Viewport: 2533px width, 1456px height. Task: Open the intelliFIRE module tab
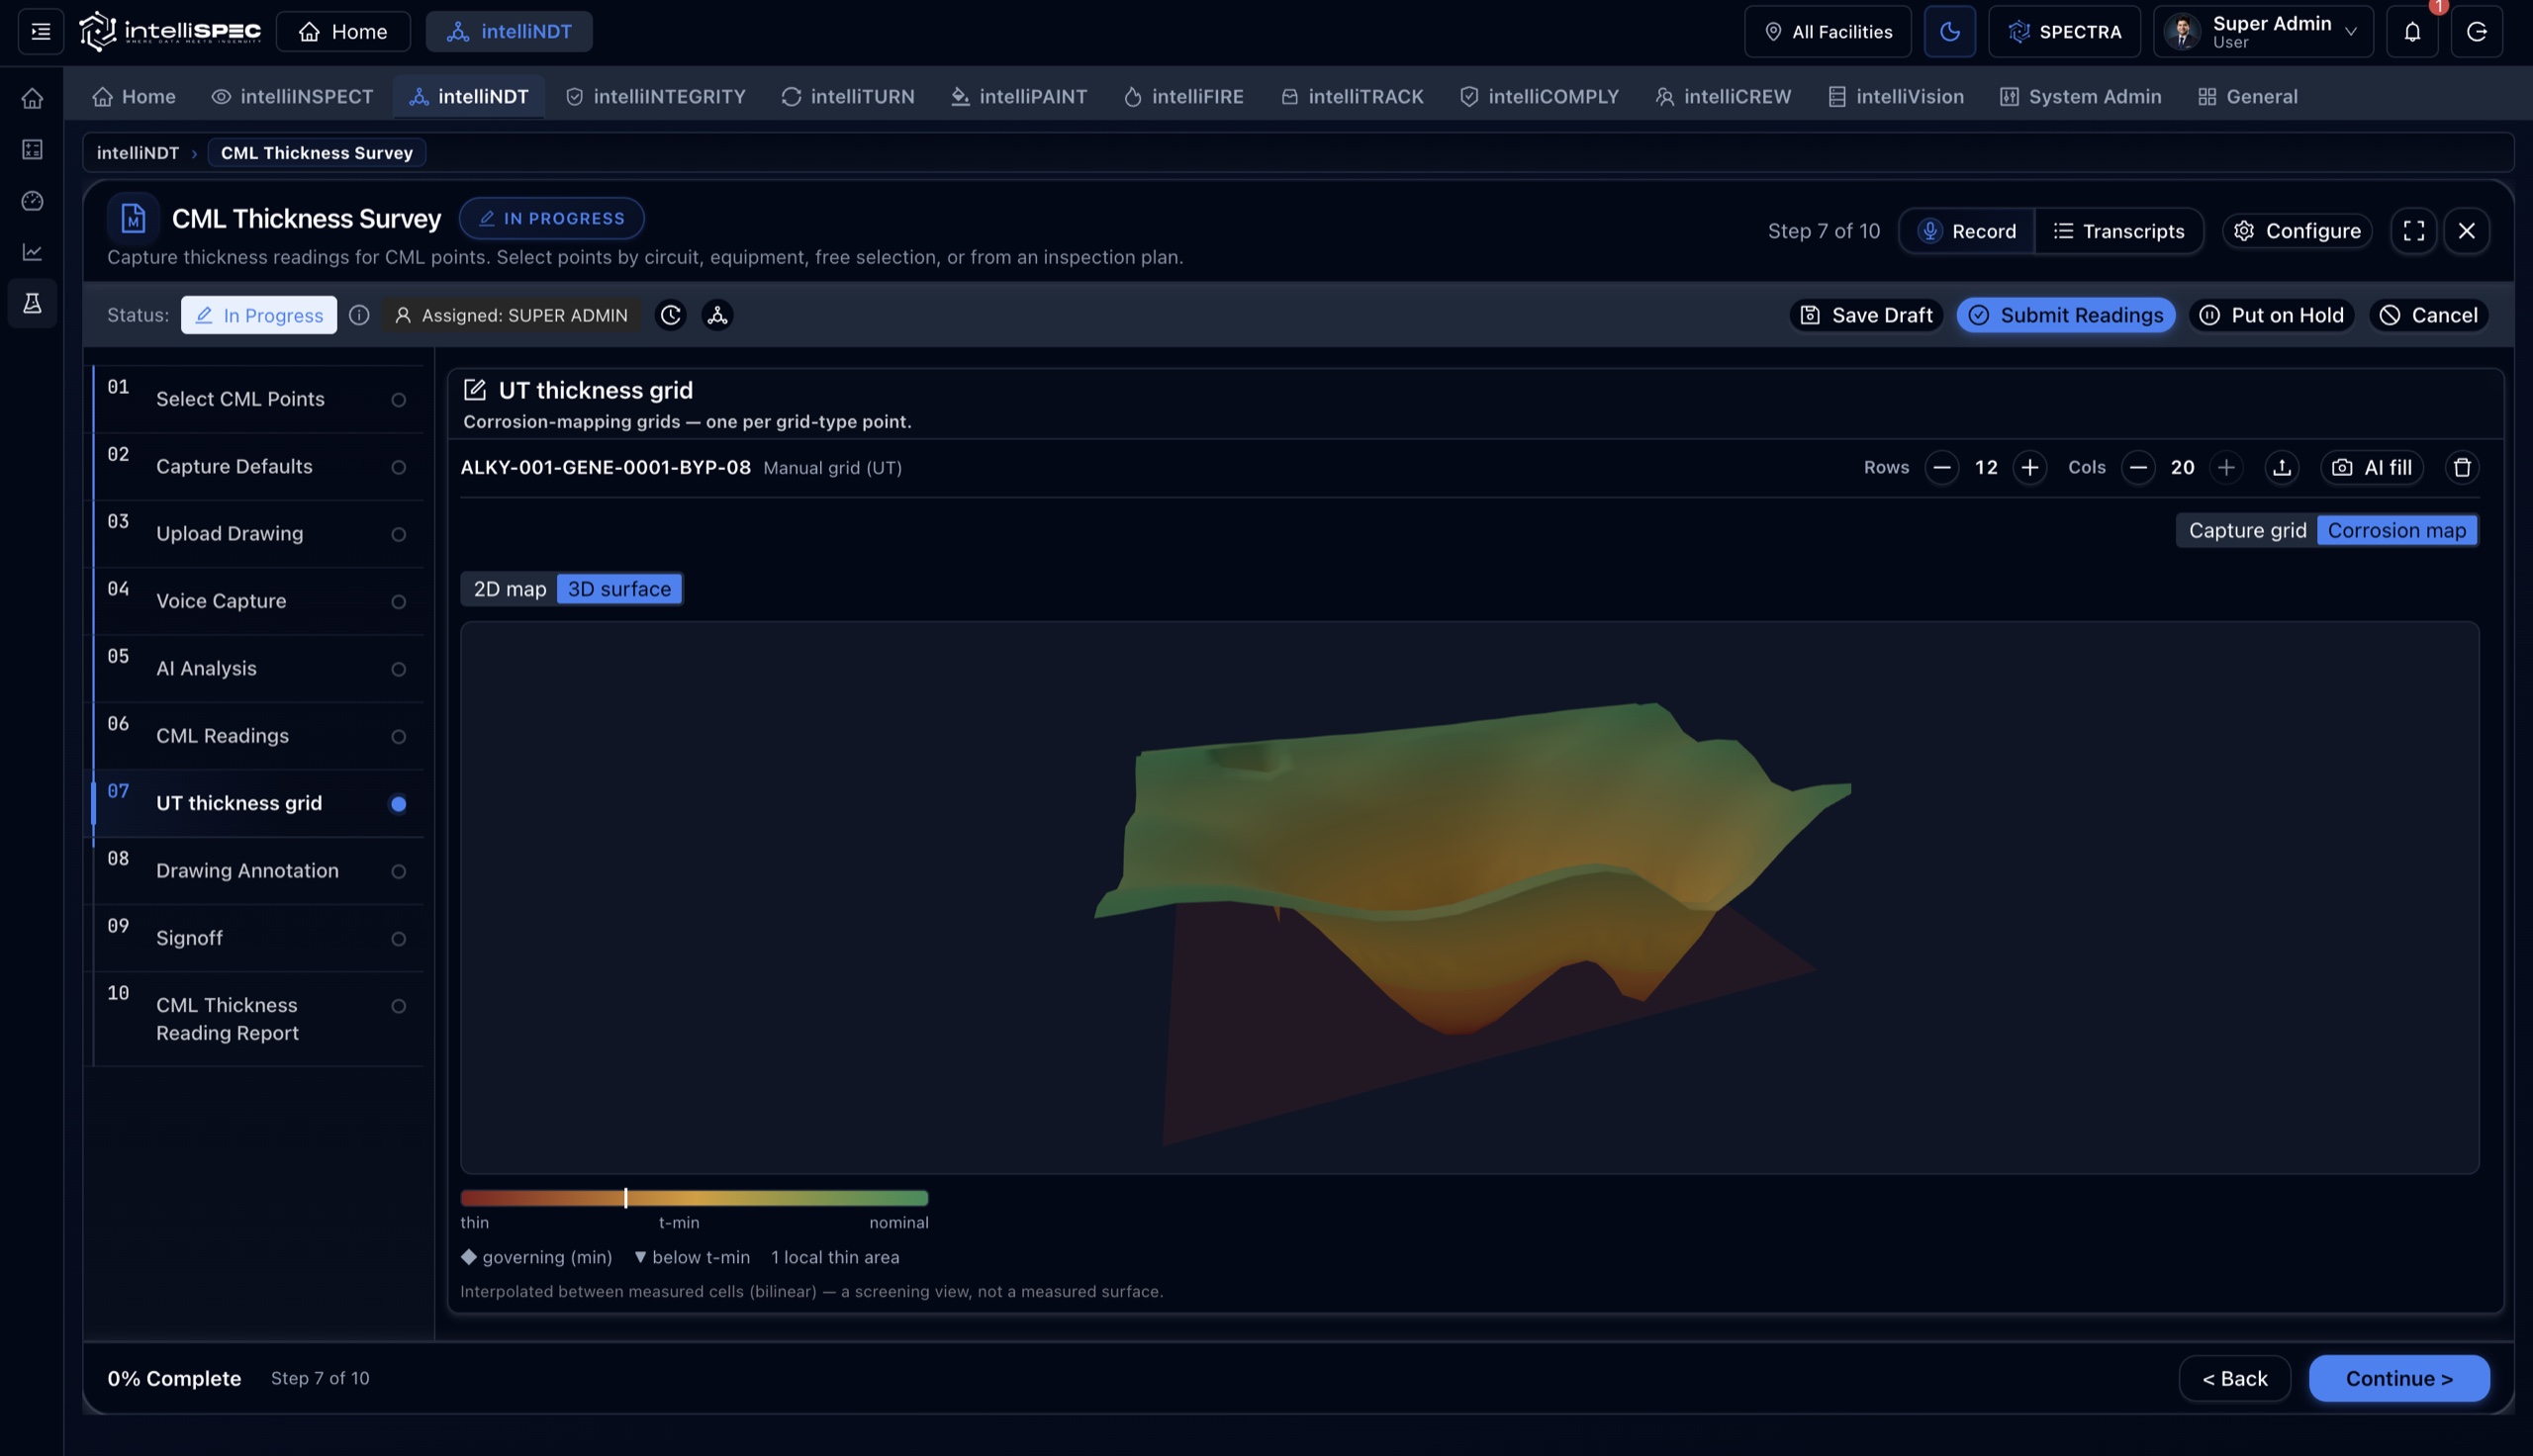[x=1183, y=97]
